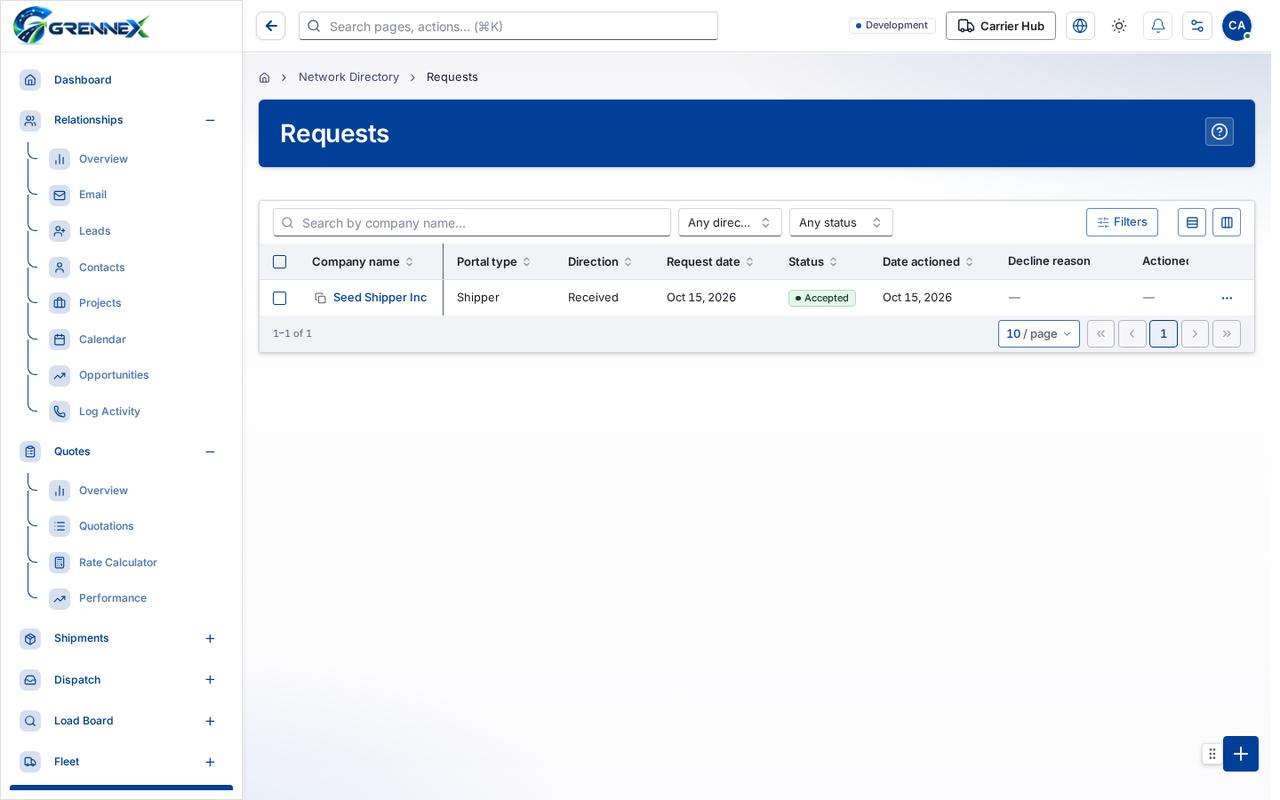This screenshot has width=1280, height=800.
Task: Open the Any status dropdown
Action: click(x=841, y=222)
